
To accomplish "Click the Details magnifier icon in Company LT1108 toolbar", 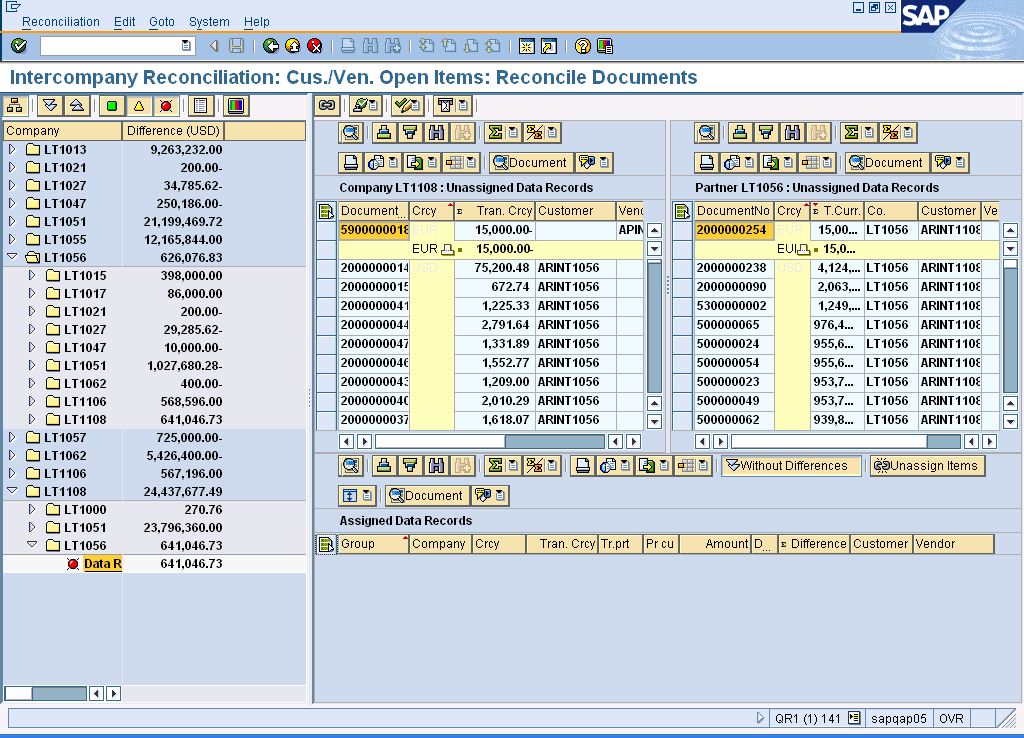I will tap(351, 133).
